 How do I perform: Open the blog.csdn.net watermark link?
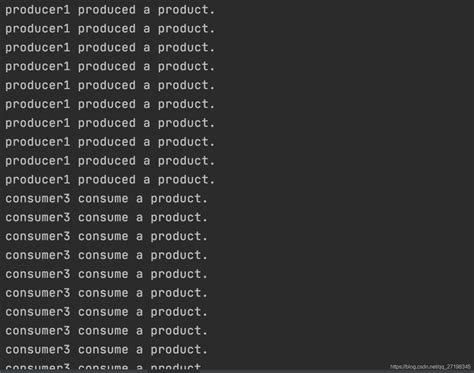pyautogui.click(x=430, y=367)
